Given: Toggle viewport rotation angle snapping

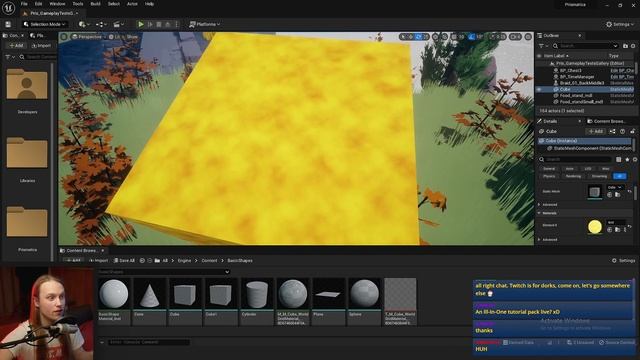Looking at the screenshot, I should coord(471,37).
